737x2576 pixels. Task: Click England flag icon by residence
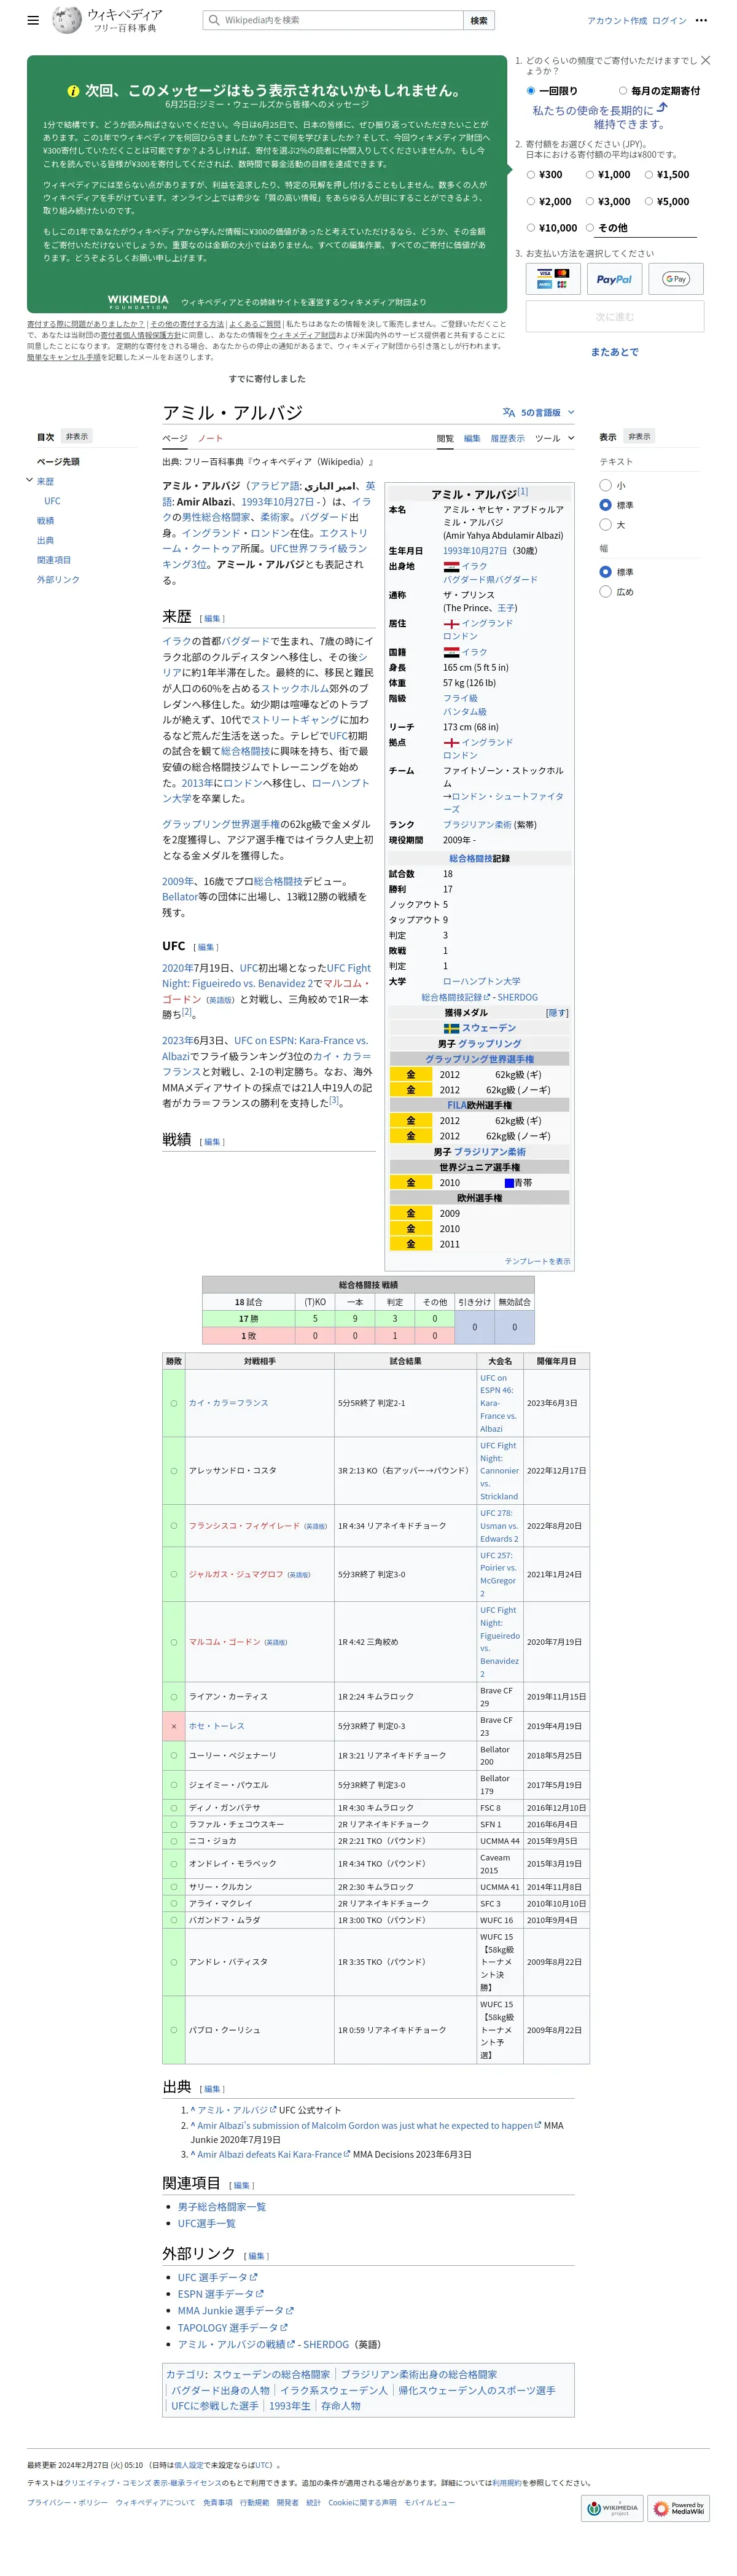pos(451,623)
